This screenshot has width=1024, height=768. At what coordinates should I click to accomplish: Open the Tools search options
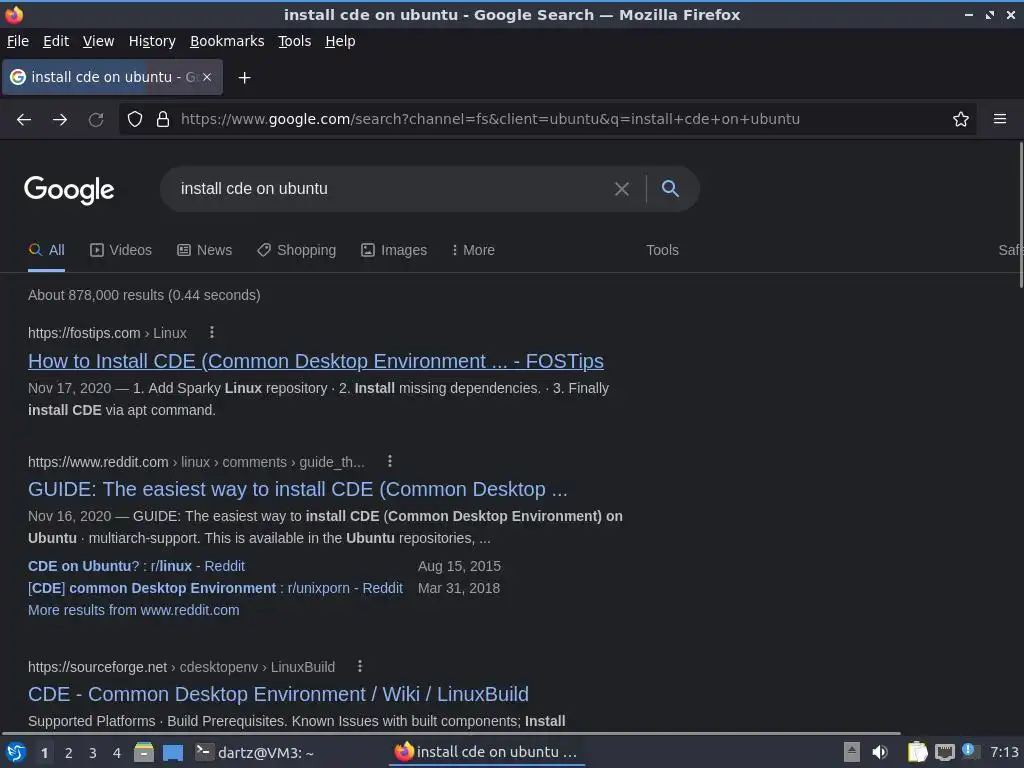point(662,250)
